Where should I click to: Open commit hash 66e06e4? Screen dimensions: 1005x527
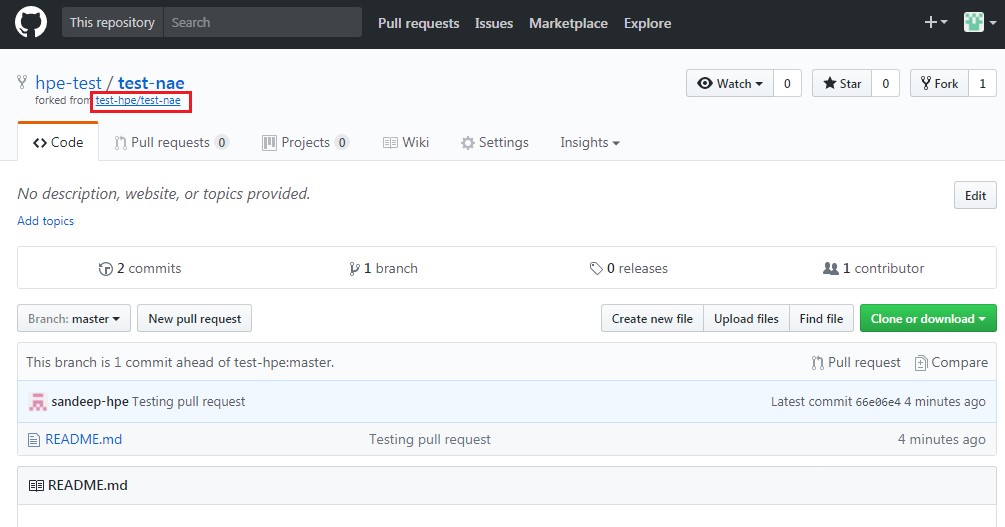tap(877, 402)
